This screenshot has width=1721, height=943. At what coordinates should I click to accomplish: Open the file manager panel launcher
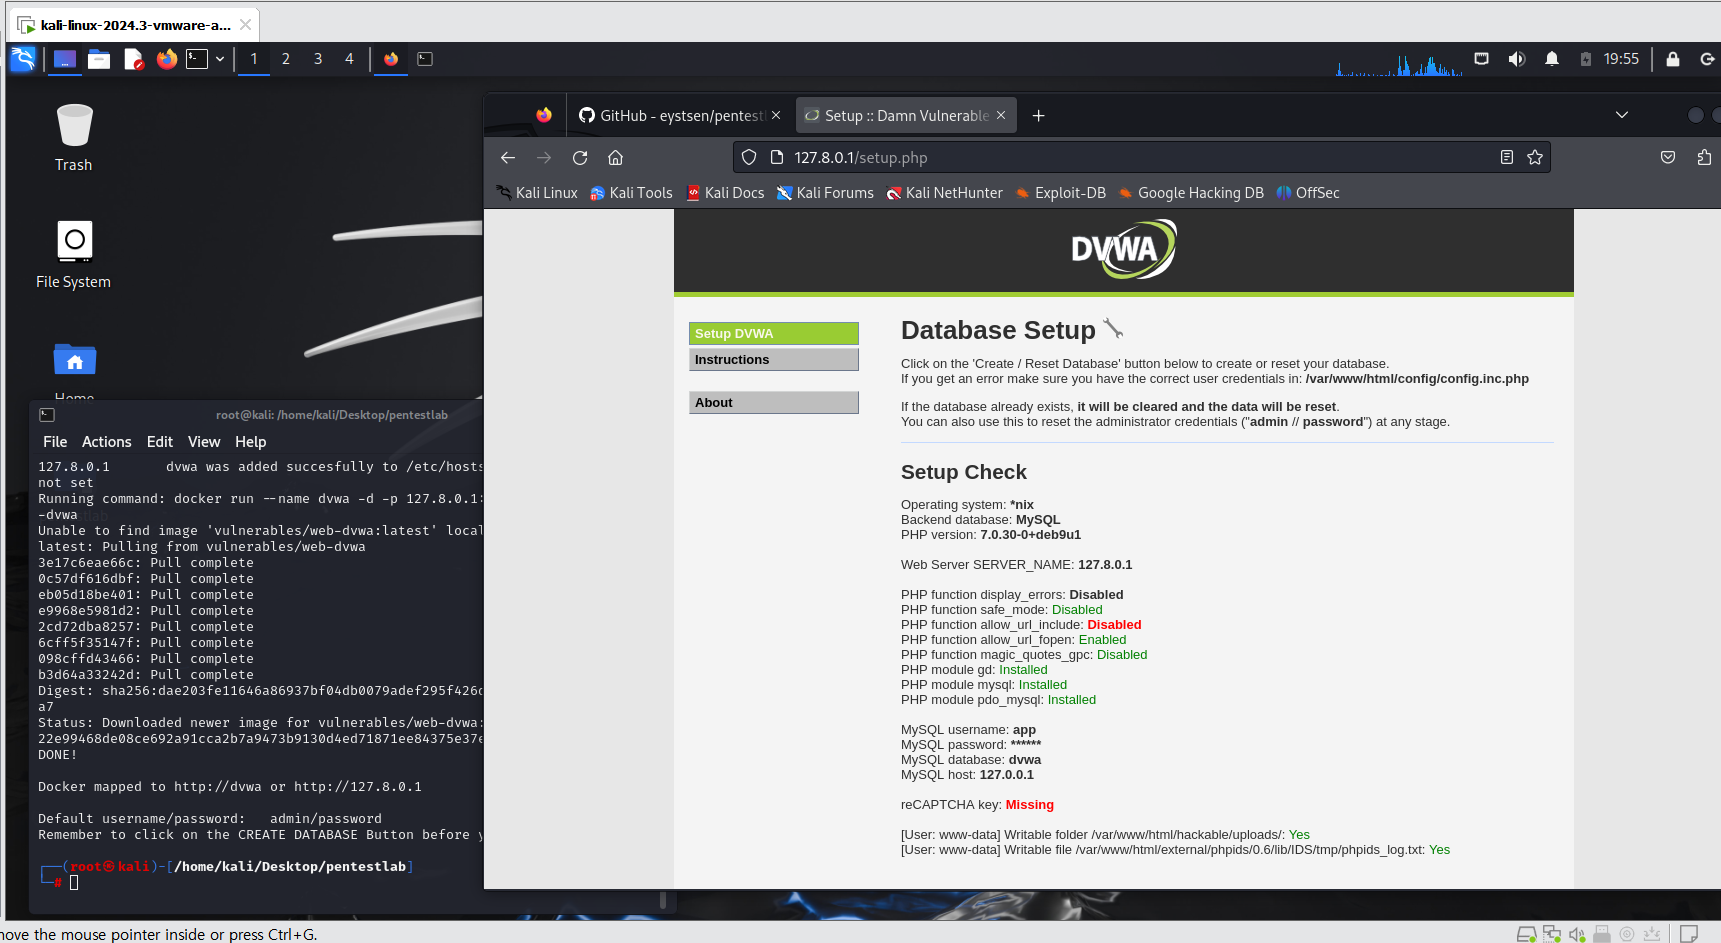pos(99,59)
